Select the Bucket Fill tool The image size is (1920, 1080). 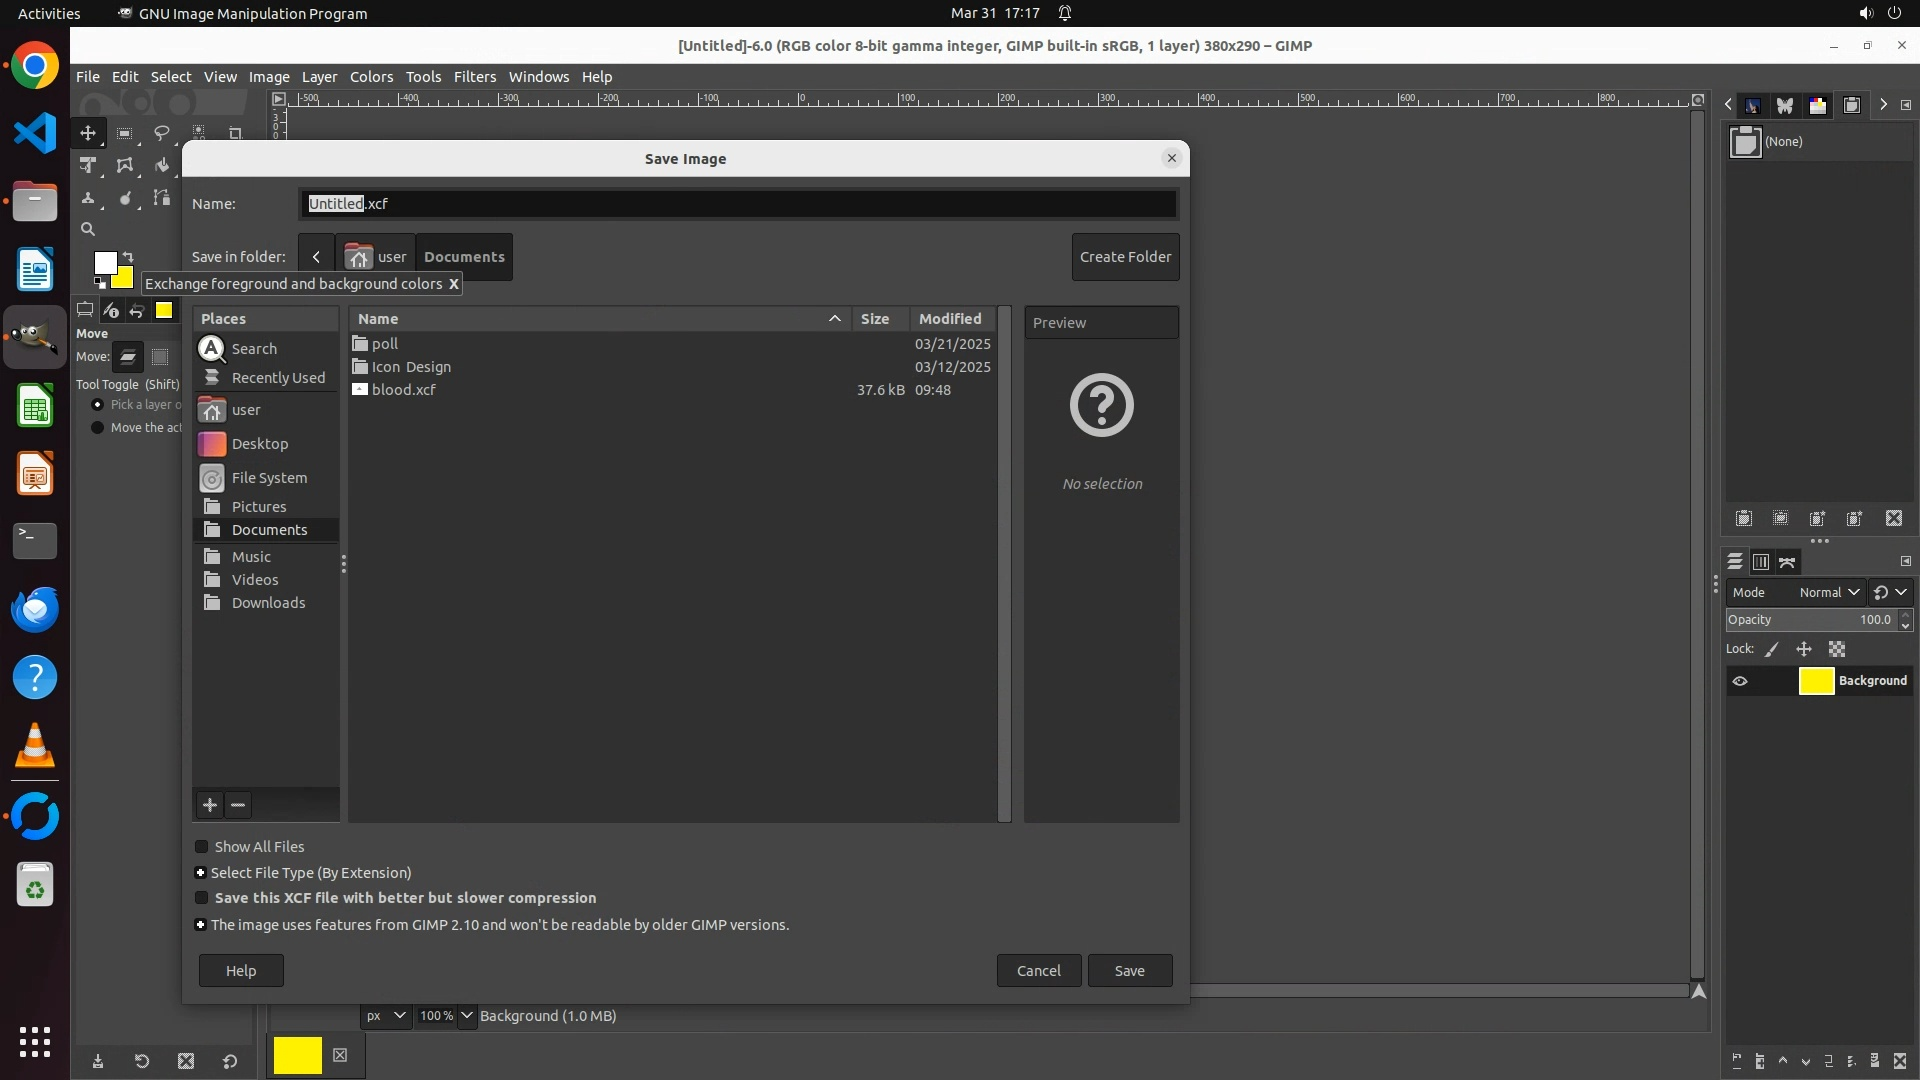coord(161,166)
